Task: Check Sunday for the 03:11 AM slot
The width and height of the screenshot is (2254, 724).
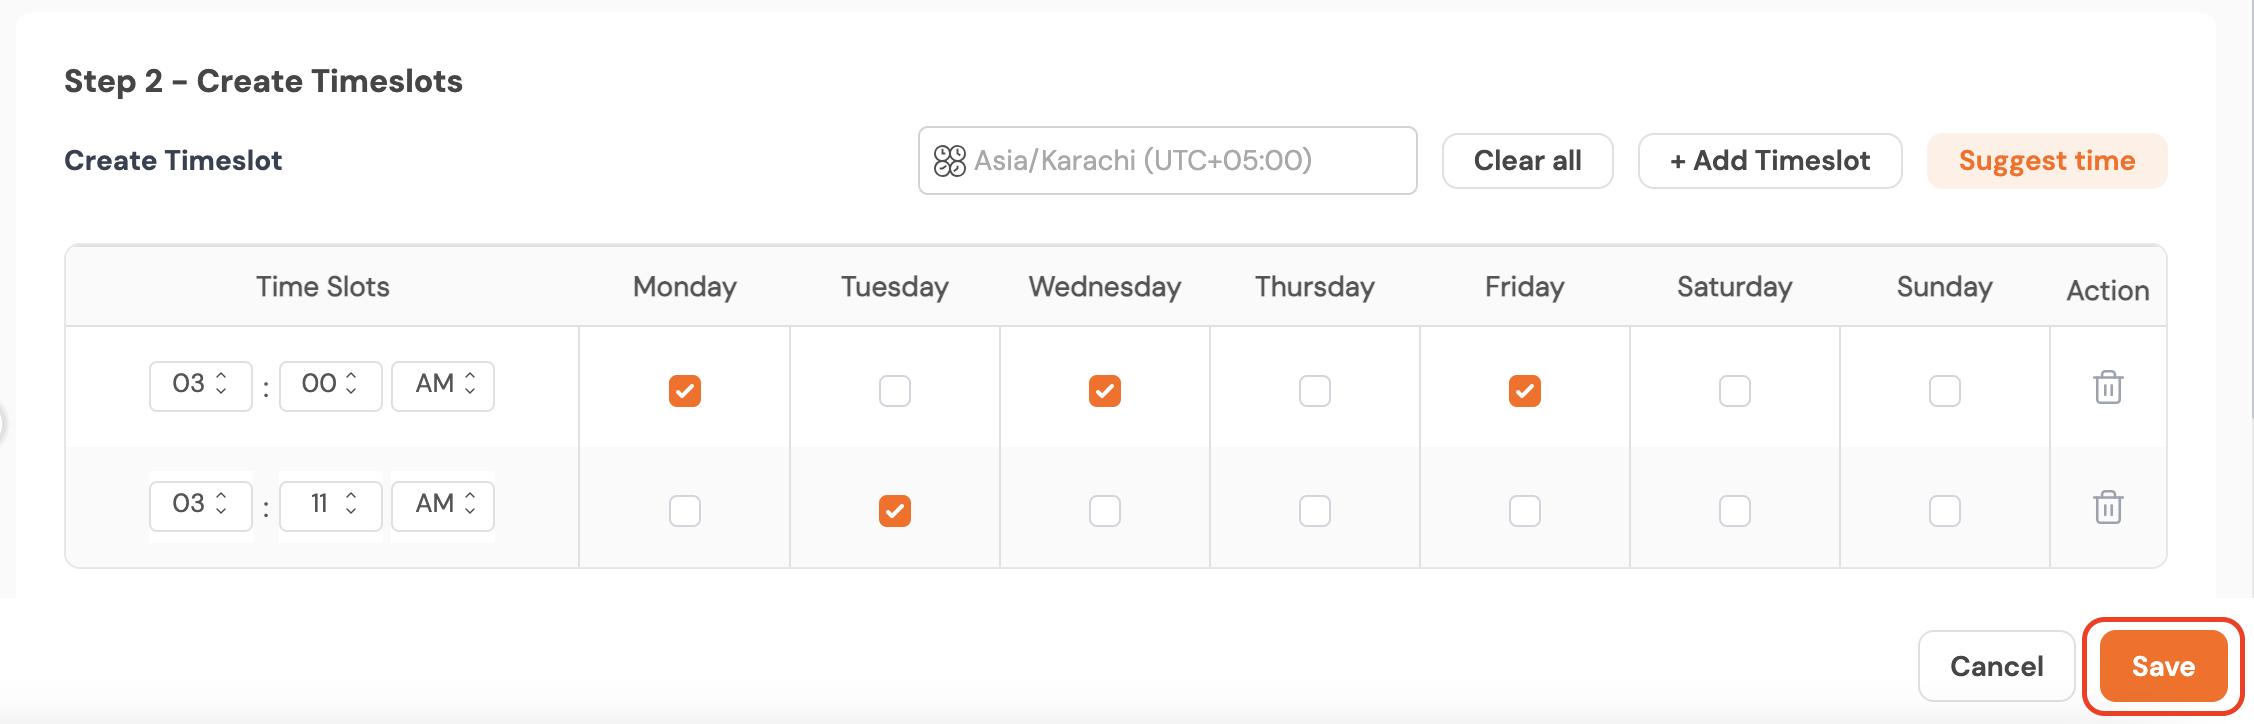Action: click(x=1945, y=510)
